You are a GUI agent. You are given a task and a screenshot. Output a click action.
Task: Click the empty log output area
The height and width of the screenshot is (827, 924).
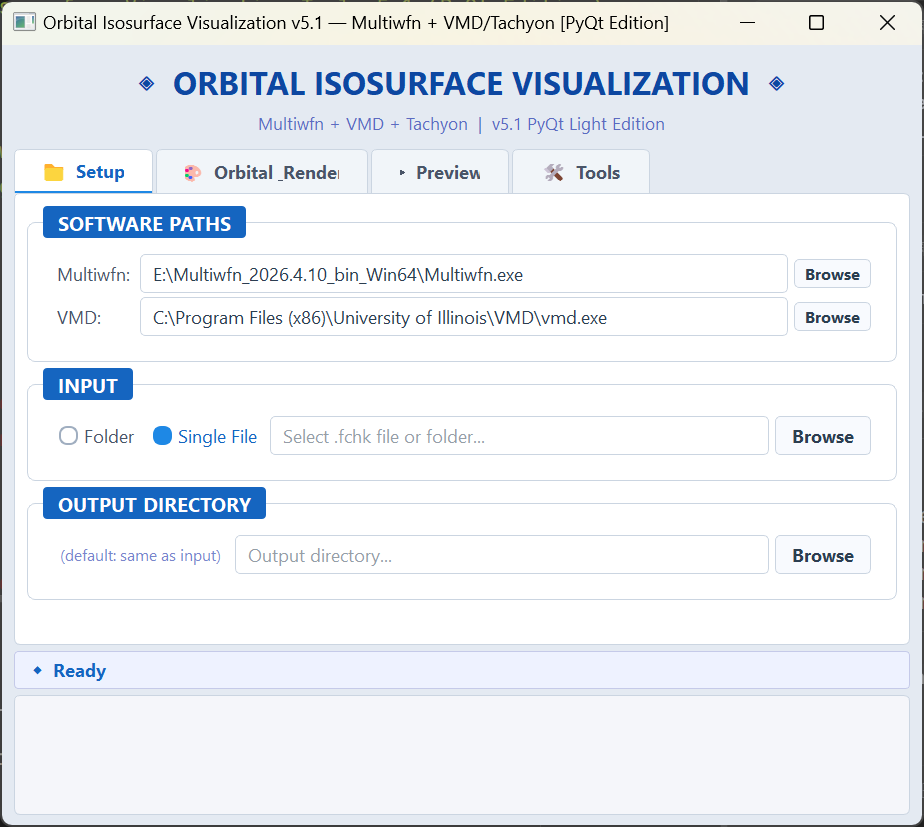pos(462,756)
